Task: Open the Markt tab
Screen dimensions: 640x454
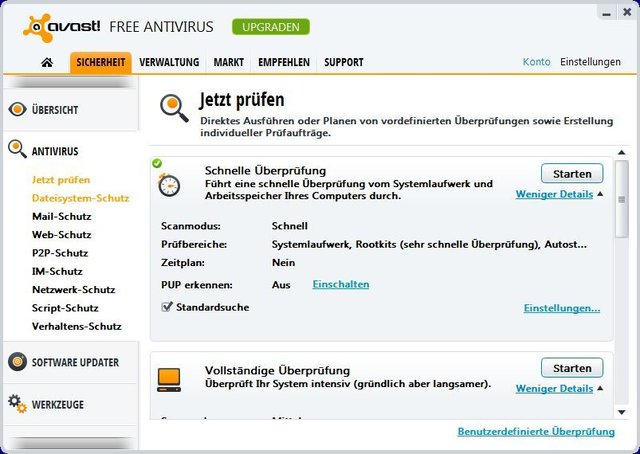Action: point(229,62)
